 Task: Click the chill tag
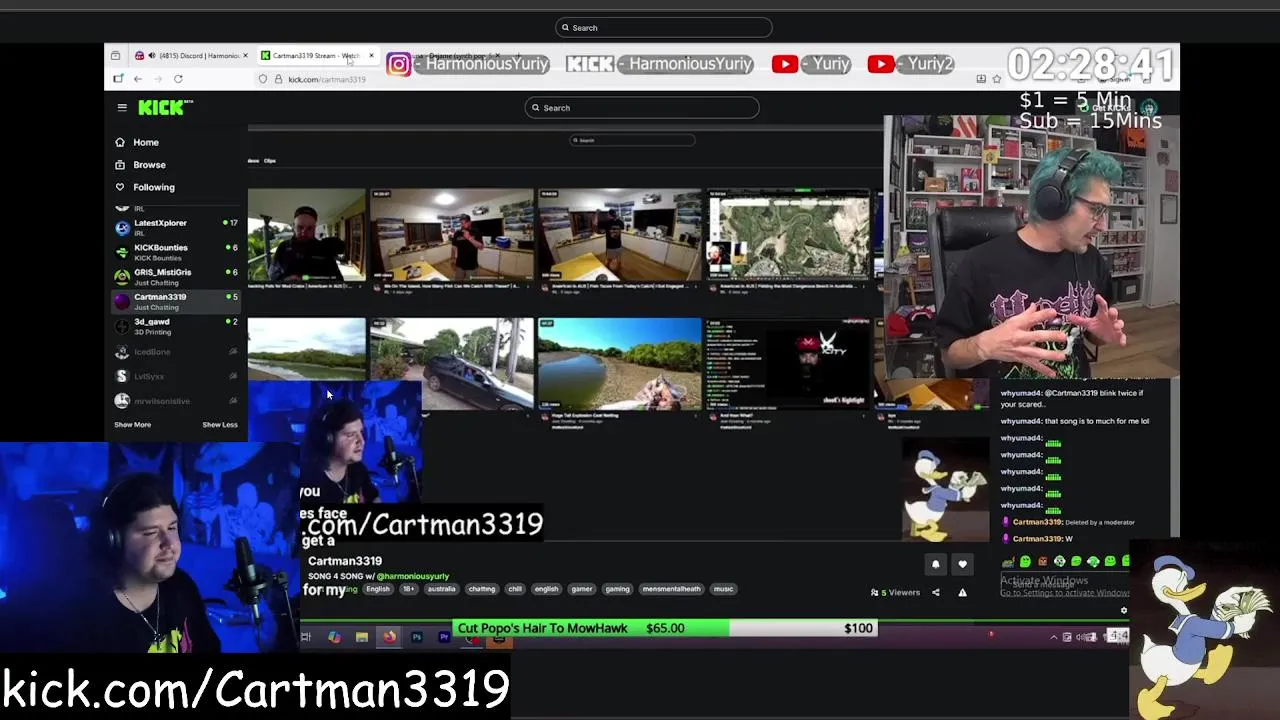pos(515,589)
